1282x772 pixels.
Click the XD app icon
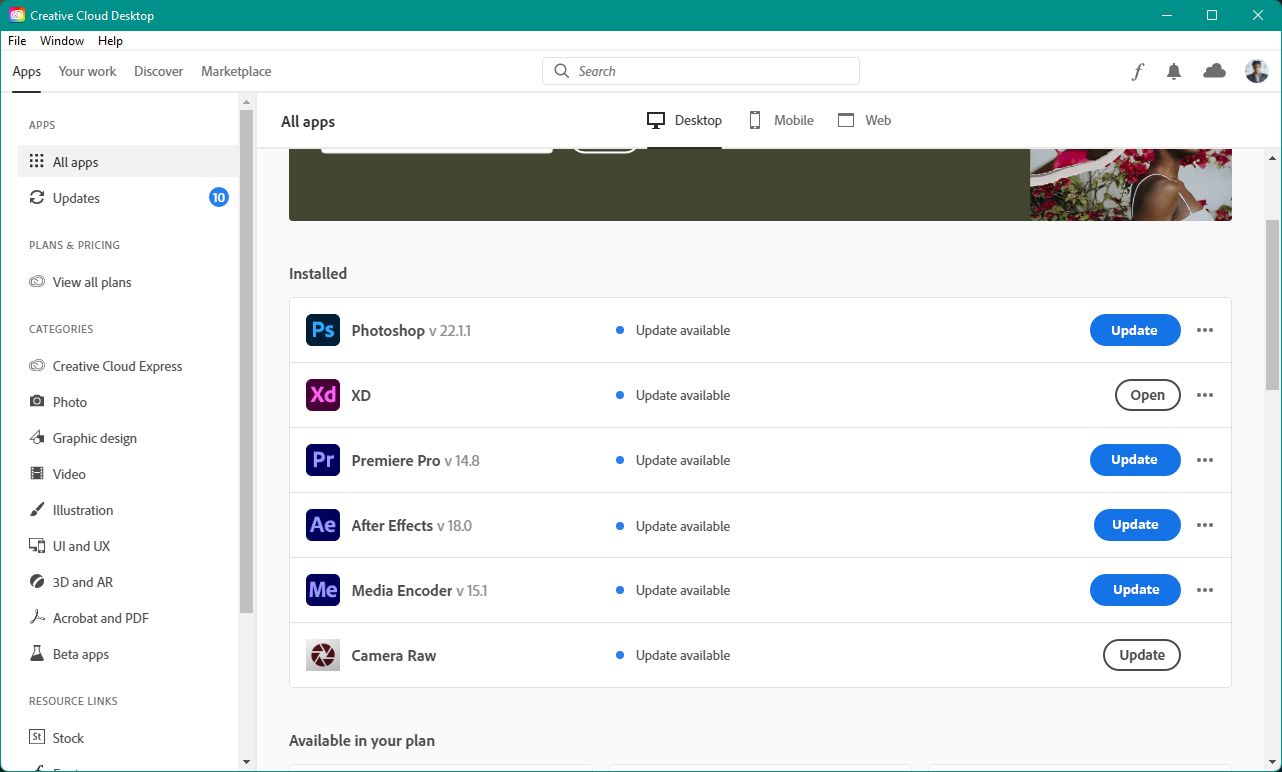(323, 395)
